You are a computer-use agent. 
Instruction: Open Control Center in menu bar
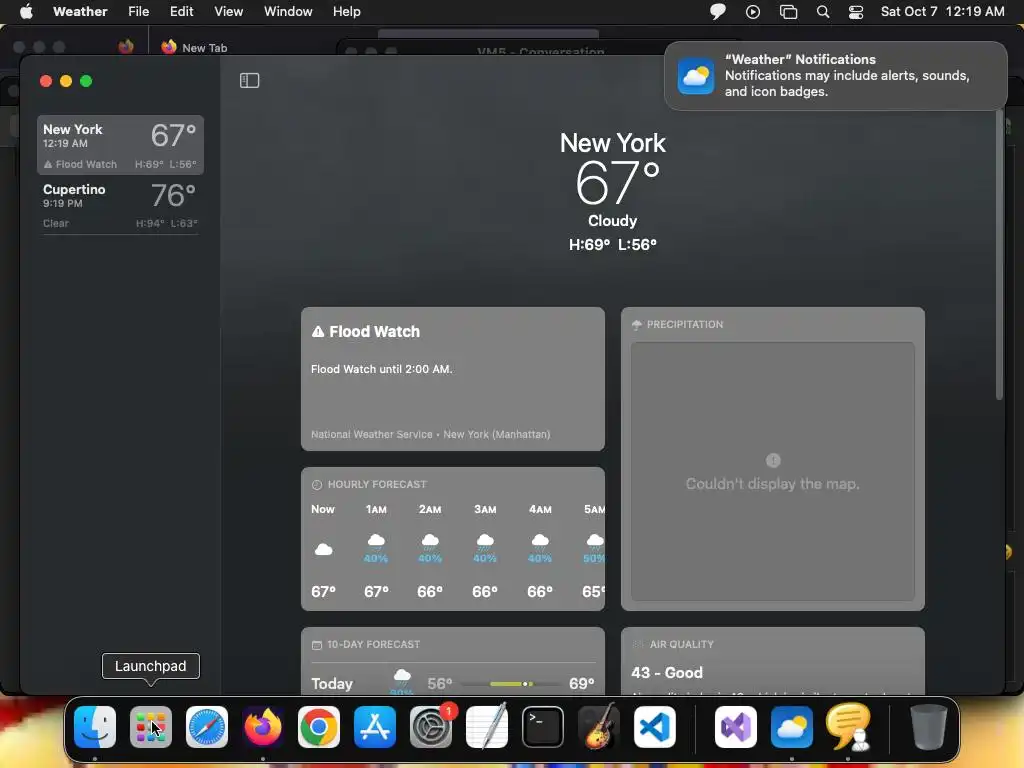(x=856, y=12)
